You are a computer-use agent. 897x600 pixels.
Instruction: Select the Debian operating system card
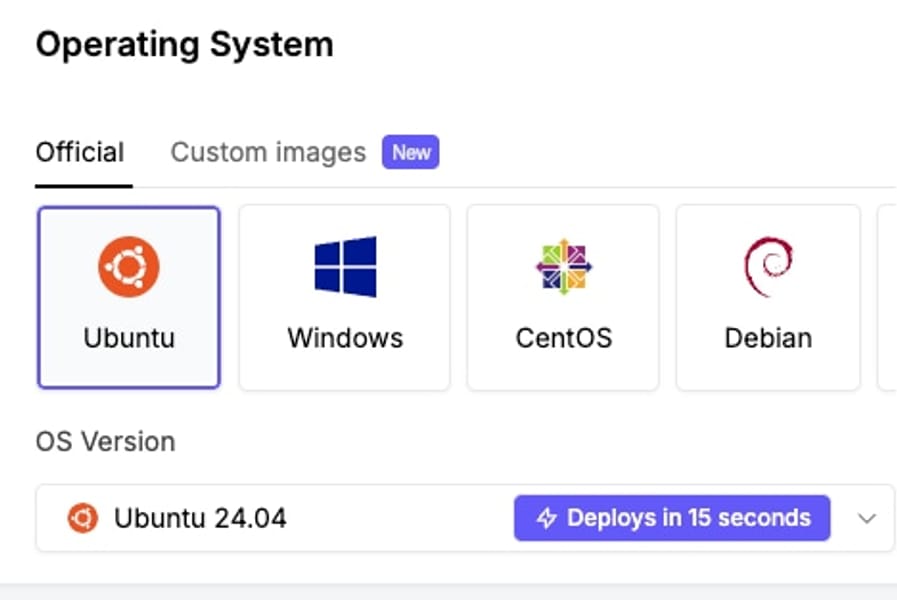pyautogui.click(x=768, y=297)
